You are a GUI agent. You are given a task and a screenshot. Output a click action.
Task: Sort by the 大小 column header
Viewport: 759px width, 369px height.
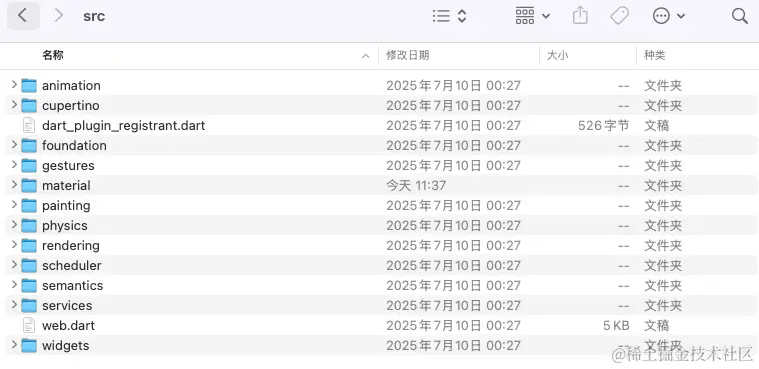[x=557, y=55]
